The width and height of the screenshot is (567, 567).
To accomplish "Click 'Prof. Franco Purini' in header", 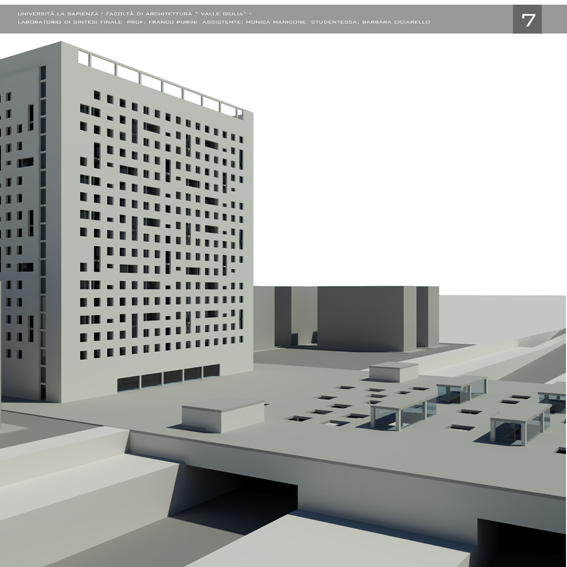I will (161, 22).
